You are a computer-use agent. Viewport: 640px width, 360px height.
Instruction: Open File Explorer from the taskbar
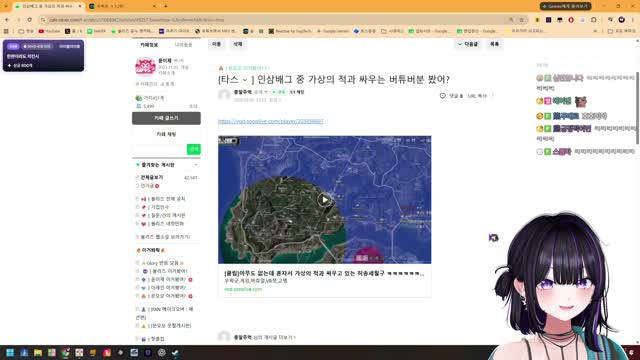pyautogui.click(x=38, y=353)
